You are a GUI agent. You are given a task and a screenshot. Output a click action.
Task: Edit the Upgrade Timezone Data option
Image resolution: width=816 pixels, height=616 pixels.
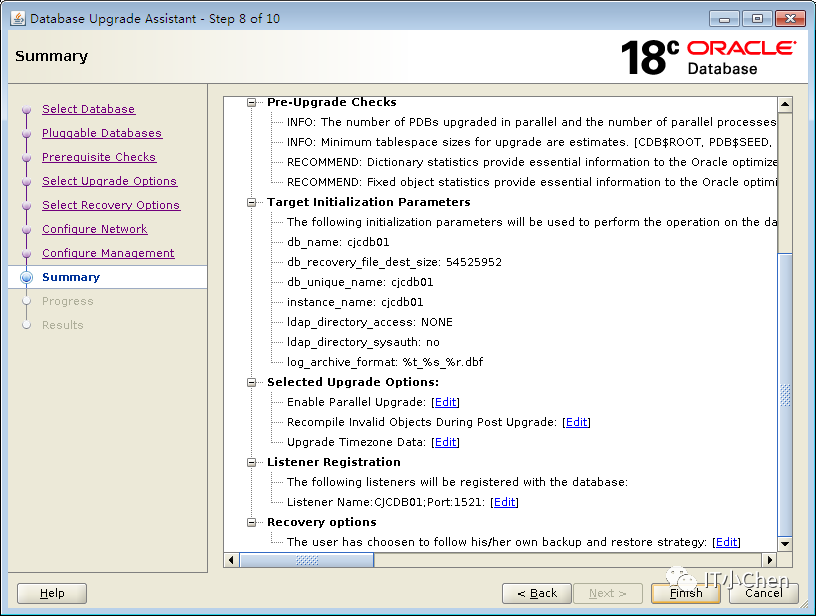tap(445, 442)
